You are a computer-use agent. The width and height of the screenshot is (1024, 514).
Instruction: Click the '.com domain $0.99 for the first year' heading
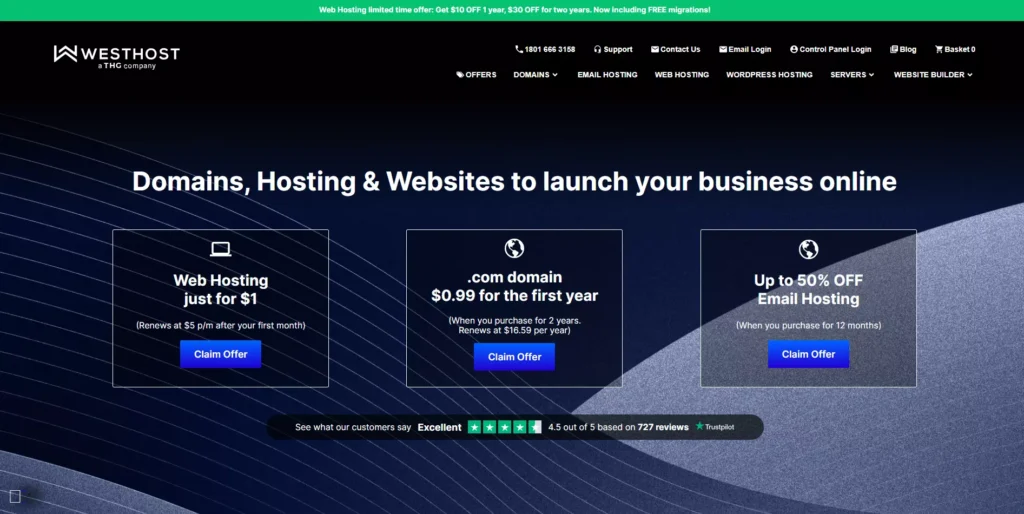click(515, 286)
